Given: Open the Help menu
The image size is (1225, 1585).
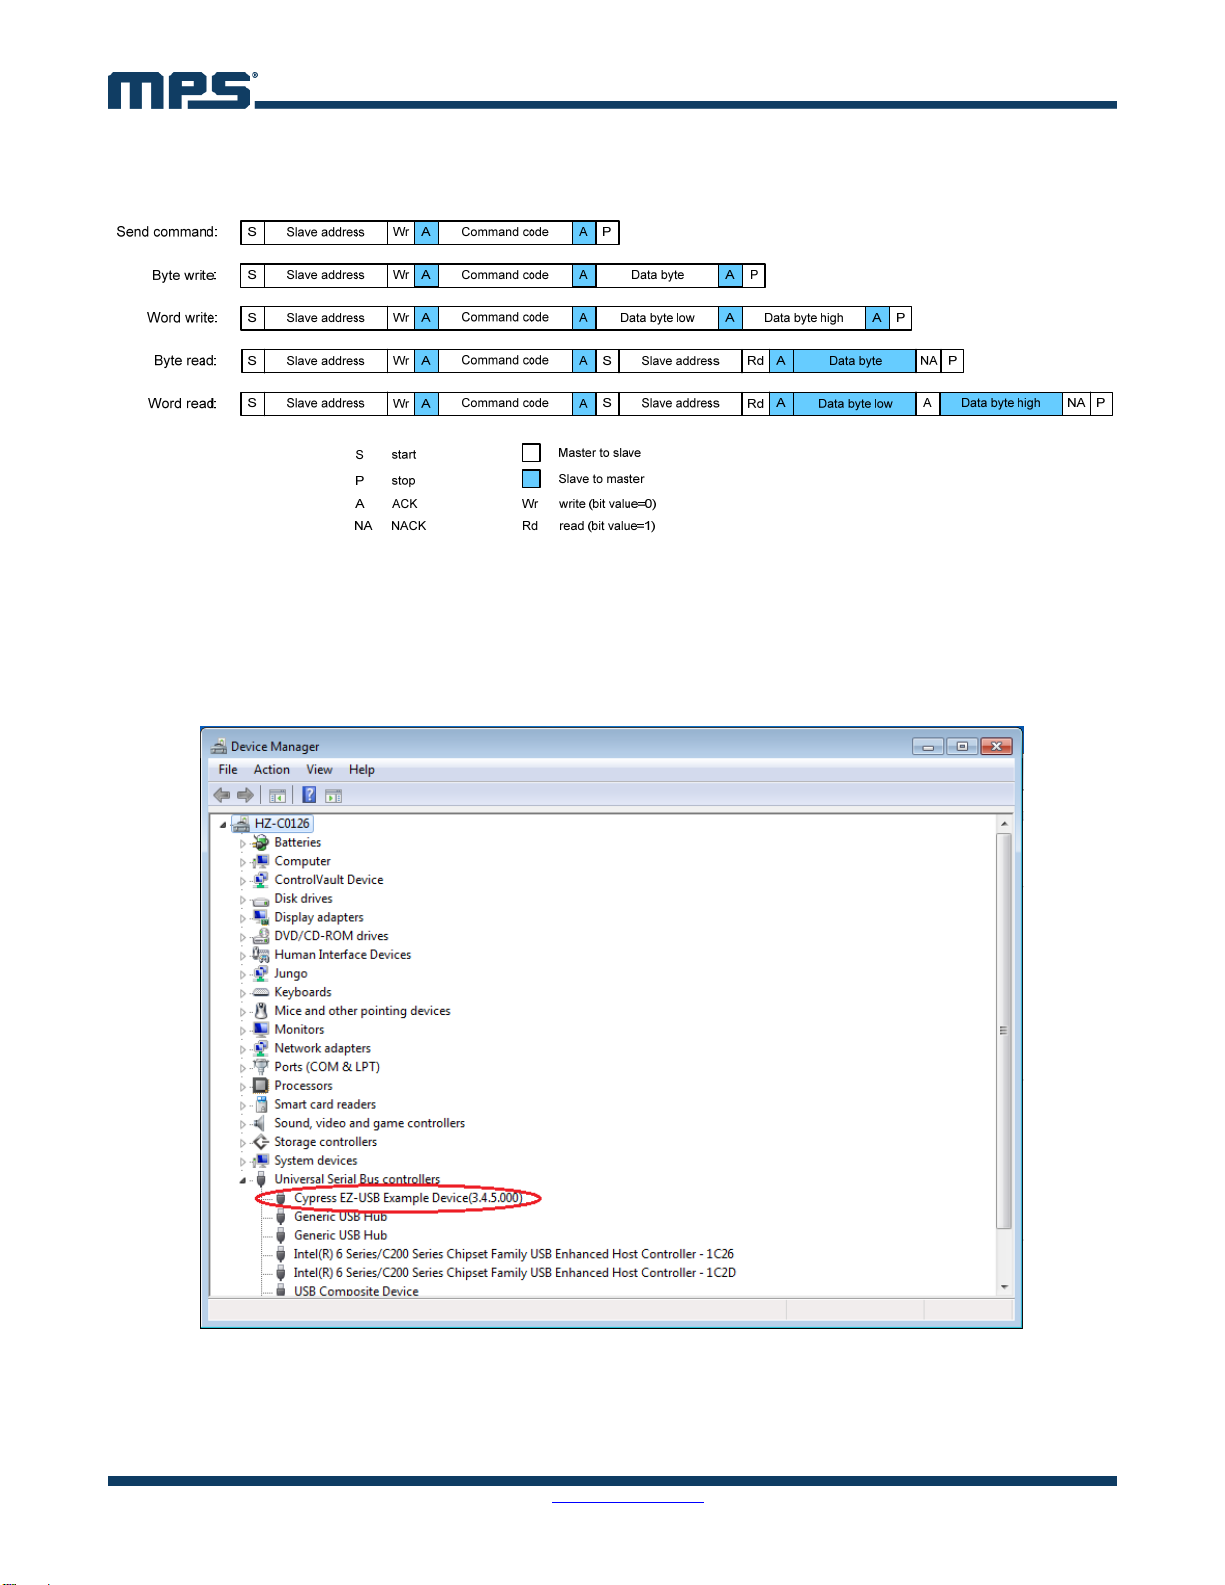Looking at the screenshot, I should pyautogui.click(x=362, y=769).
